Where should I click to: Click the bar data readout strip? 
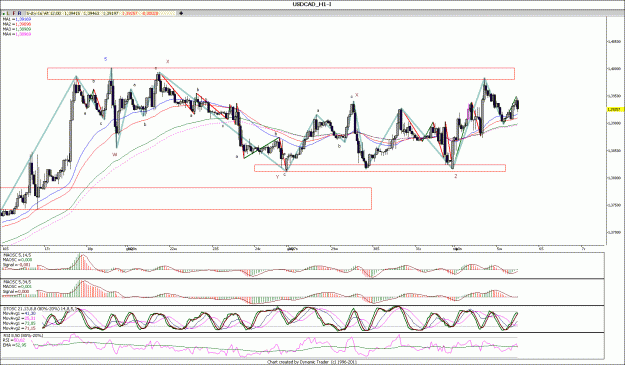[100, 13]
